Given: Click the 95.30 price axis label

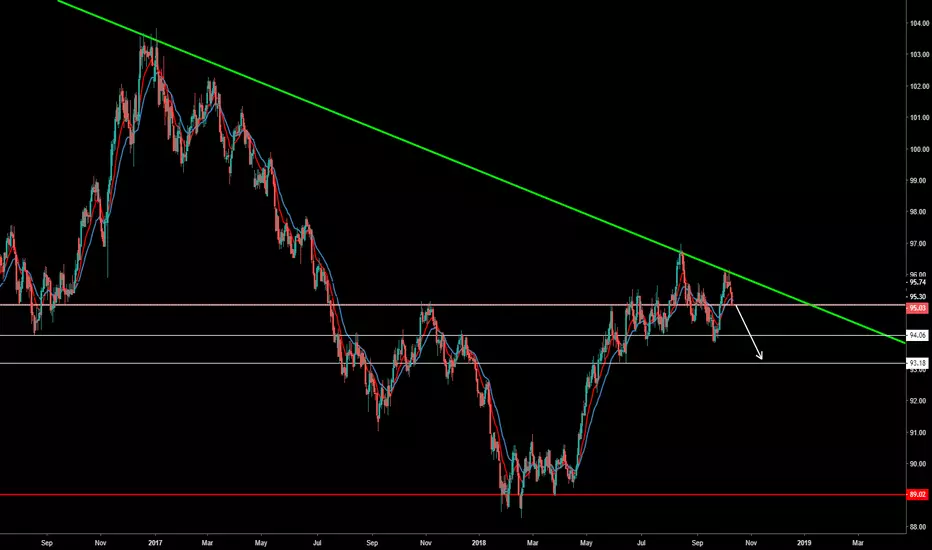Looking at the screenshot, I should click(x=918, y=297).
